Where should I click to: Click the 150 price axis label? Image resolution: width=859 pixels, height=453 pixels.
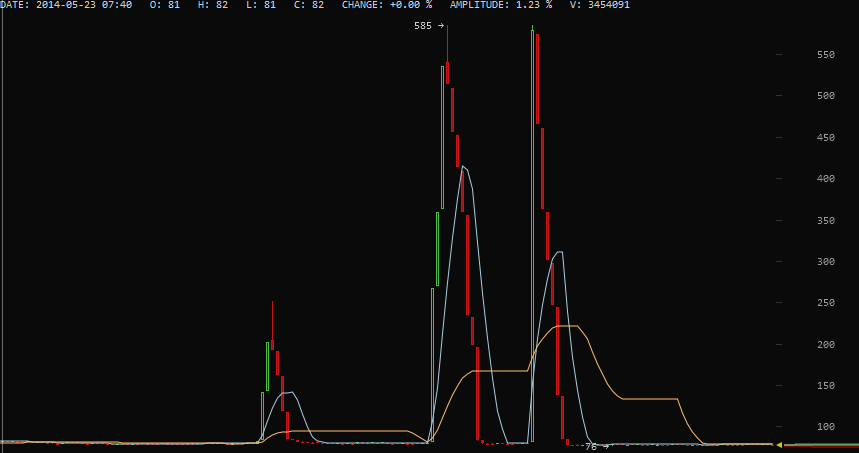point(826,386)
